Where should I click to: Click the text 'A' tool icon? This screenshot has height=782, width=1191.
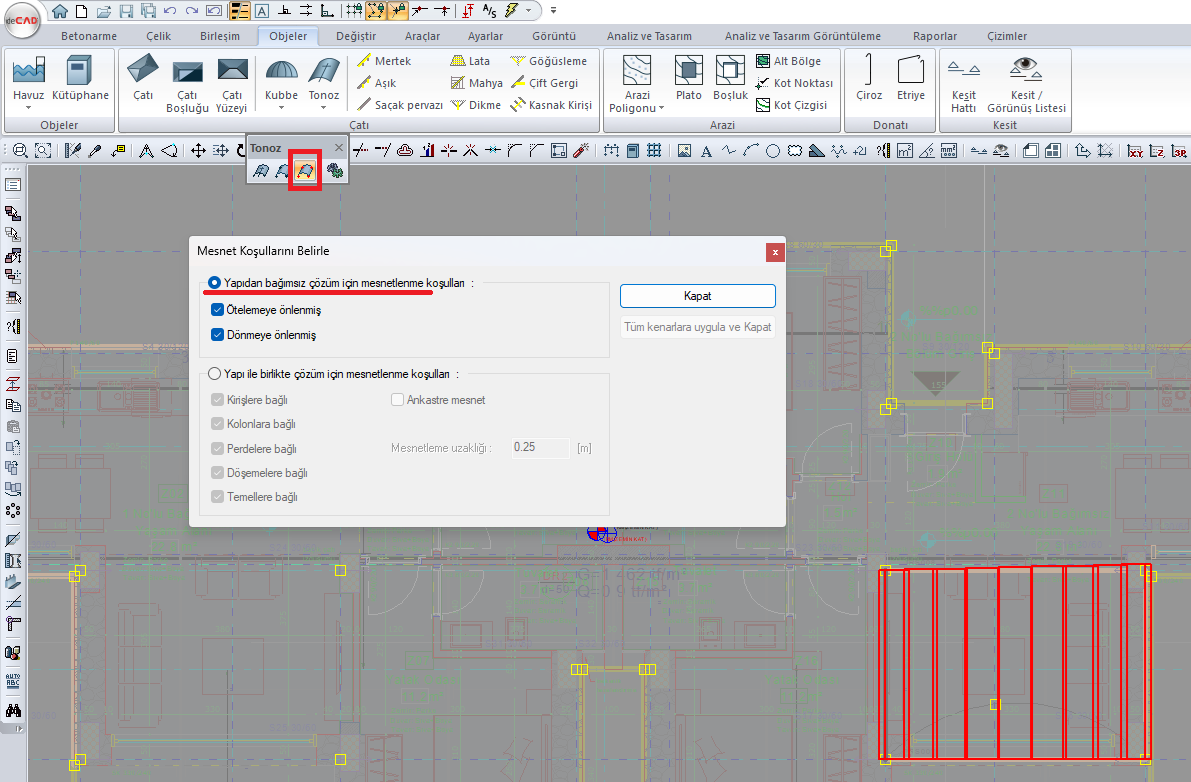point(706,150)
